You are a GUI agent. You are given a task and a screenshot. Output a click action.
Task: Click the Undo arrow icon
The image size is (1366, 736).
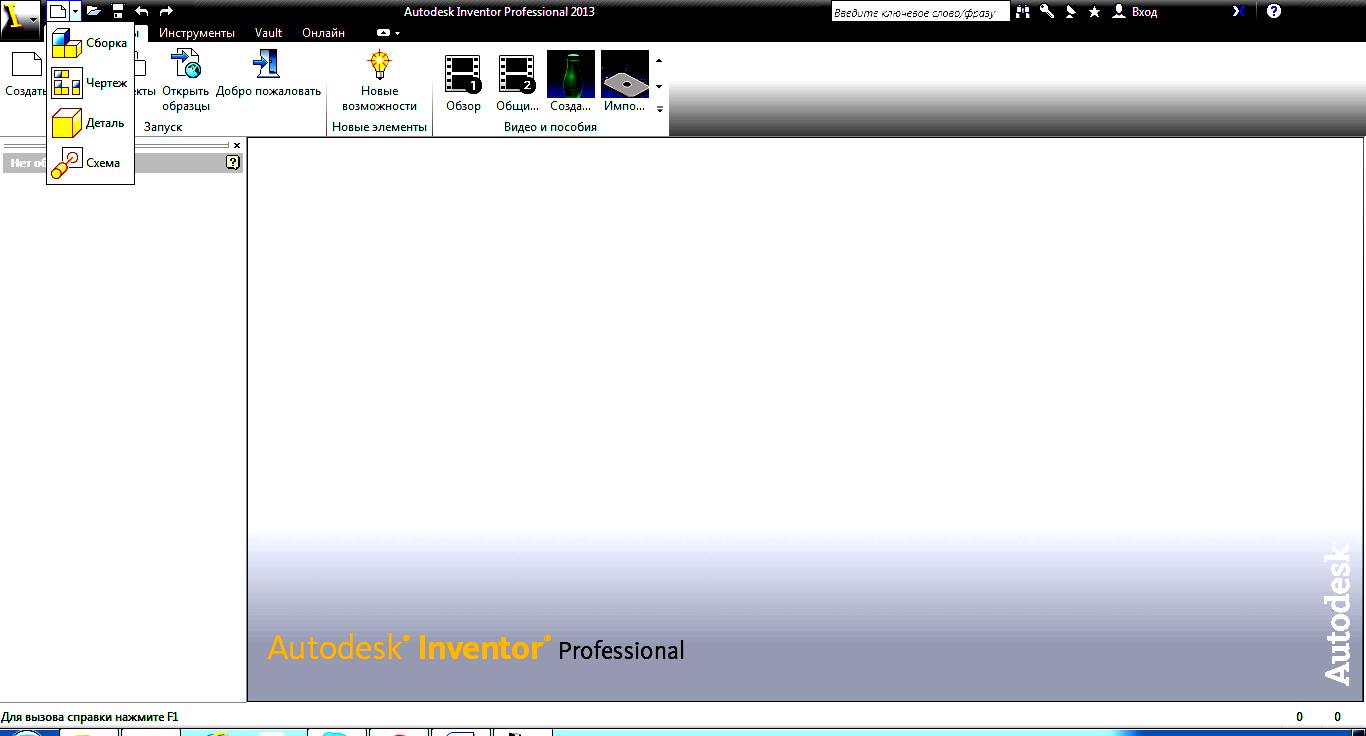tap(142, 12)
